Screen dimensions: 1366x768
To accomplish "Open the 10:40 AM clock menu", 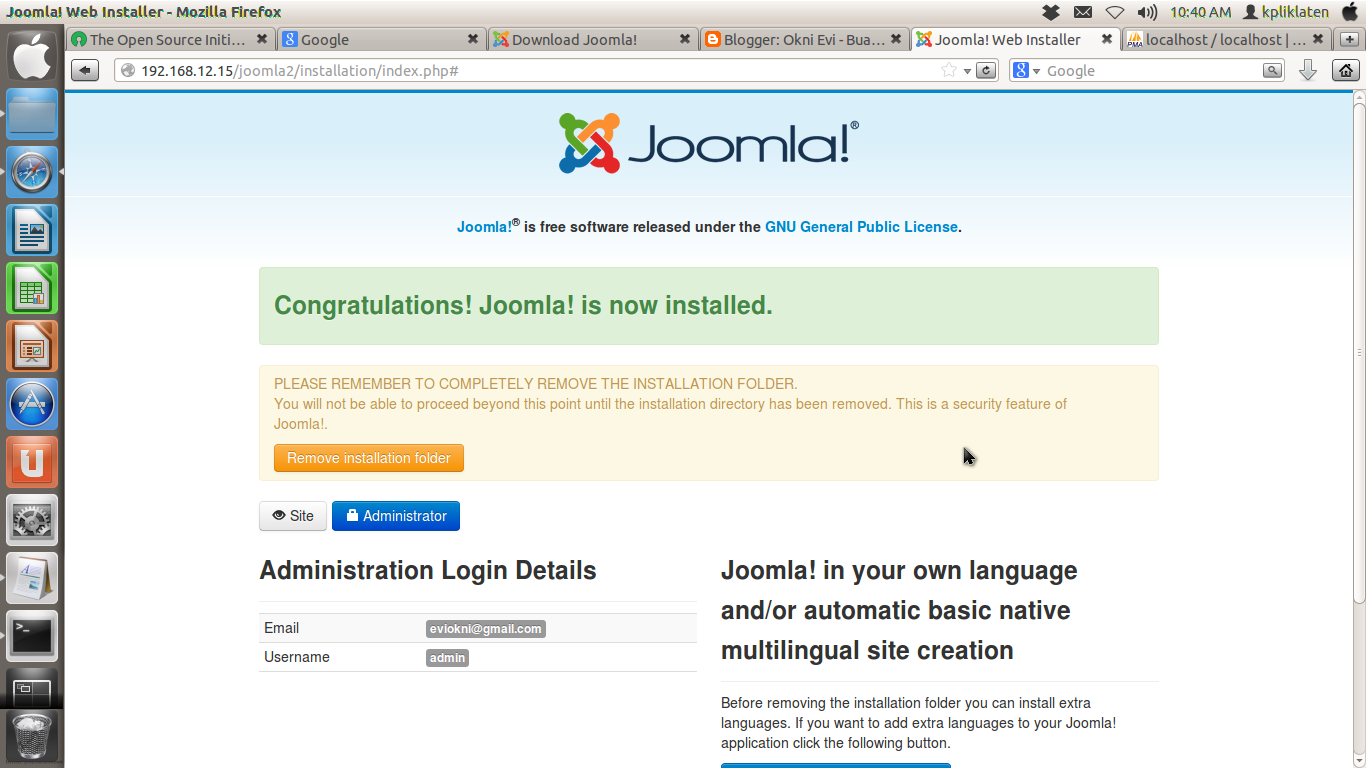I will 1200,12.
